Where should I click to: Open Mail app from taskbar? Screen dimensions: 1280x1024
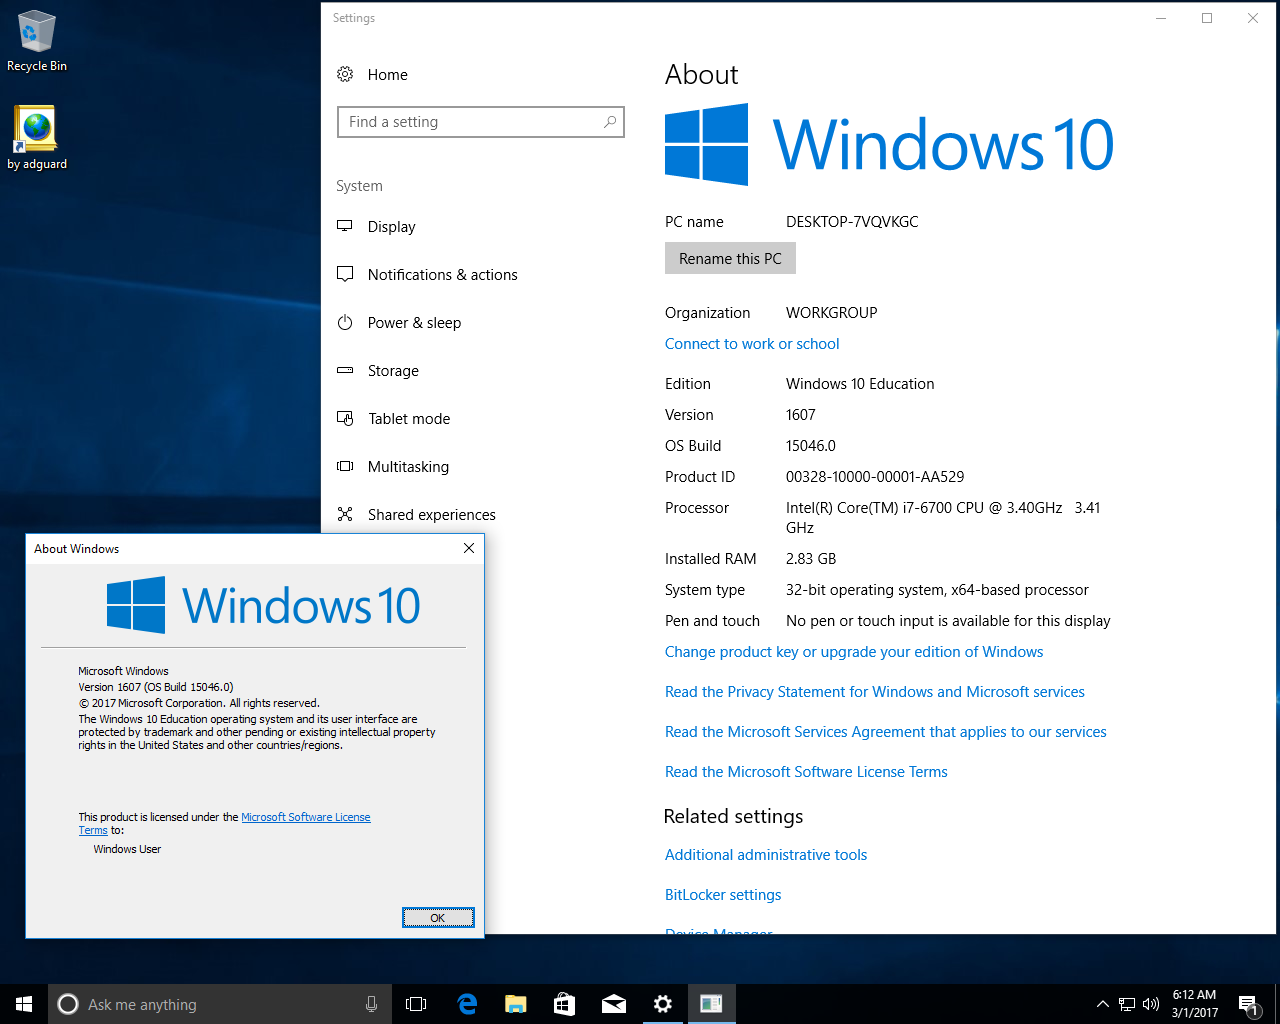pyautogui.click(x=613, y=1004)
